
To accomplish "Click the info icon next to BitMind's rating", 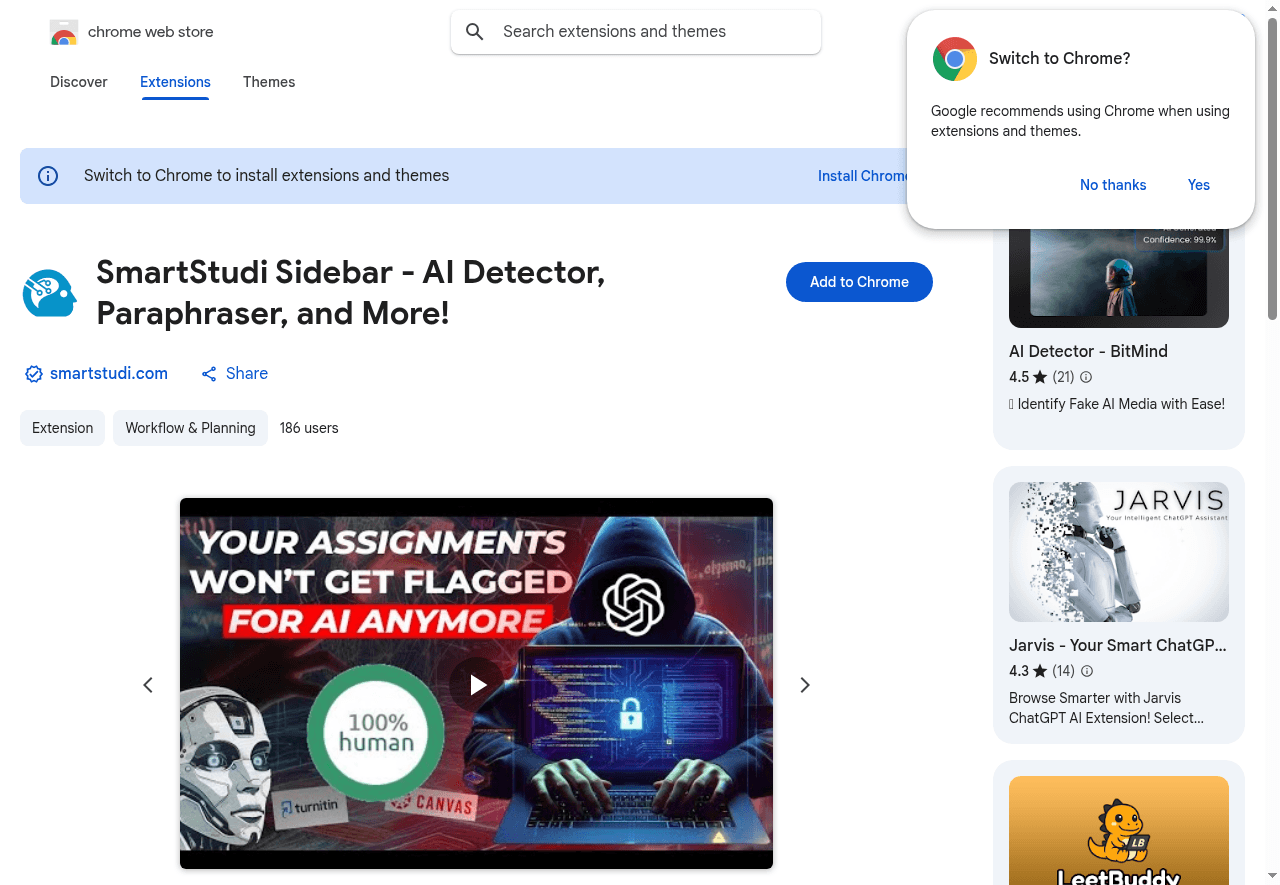I will click(1086, 377).
